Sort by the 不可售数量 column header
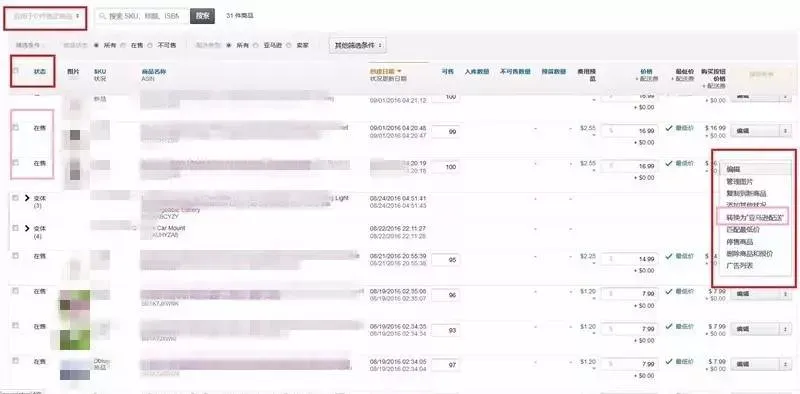The height and width of the screenshot is (394, 800). pos(515,72)
